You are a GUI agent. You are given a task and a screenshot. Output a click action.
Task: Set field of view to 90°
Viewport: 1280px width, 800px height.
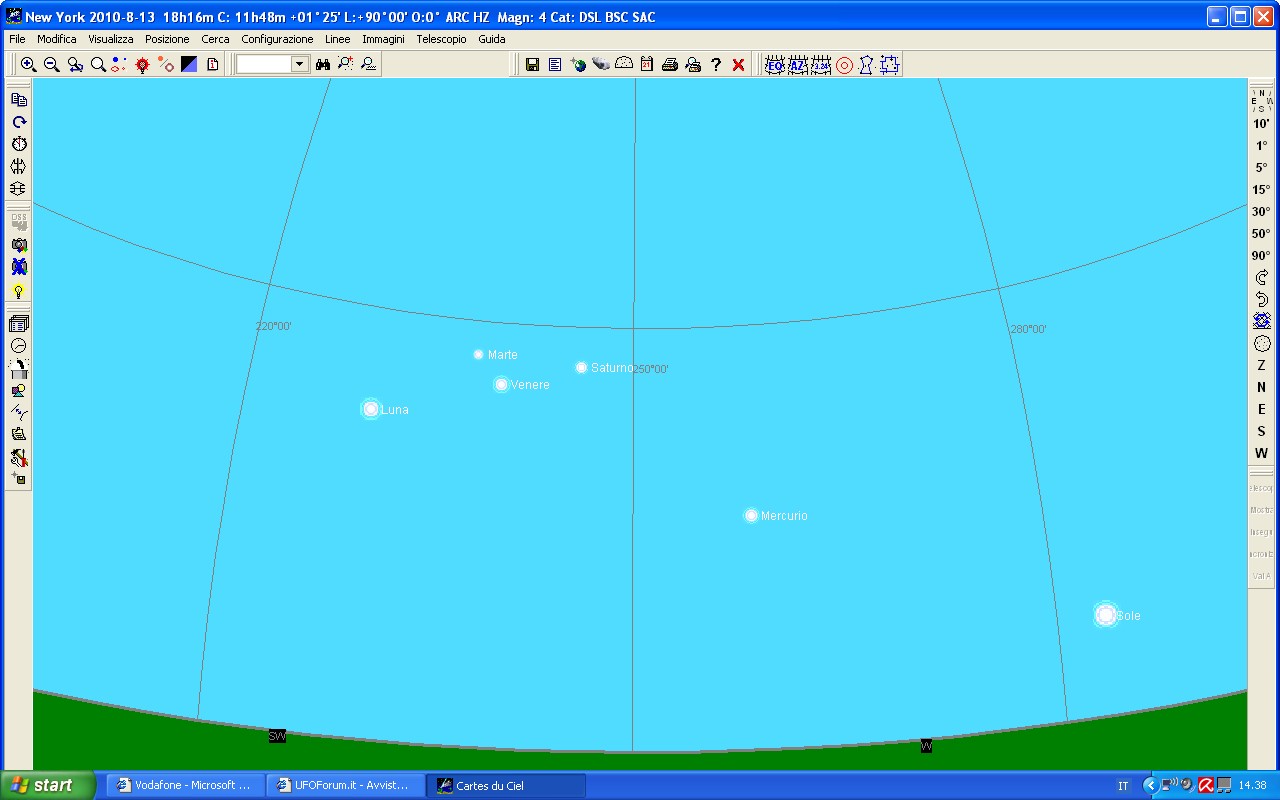pyautogui.click(x=1262, y=256)
